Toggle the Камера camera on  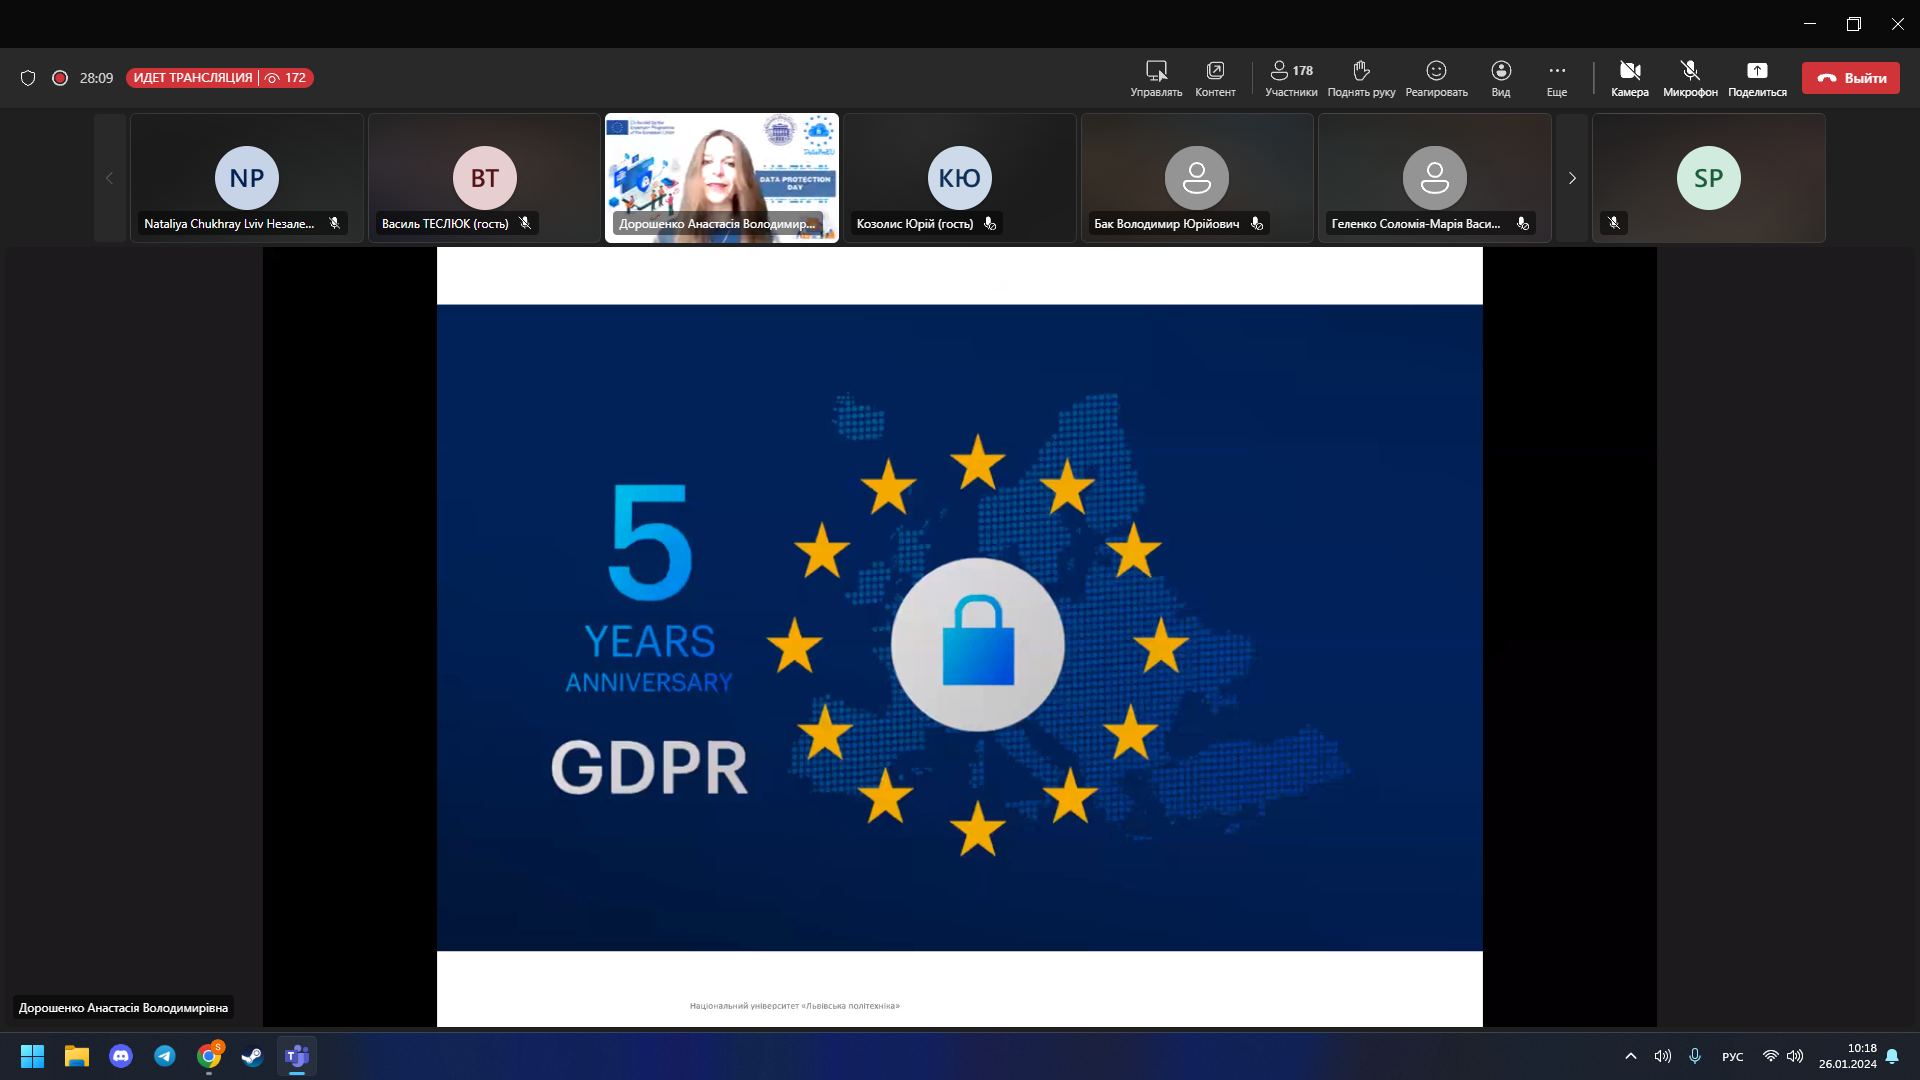coord(1630,78)
